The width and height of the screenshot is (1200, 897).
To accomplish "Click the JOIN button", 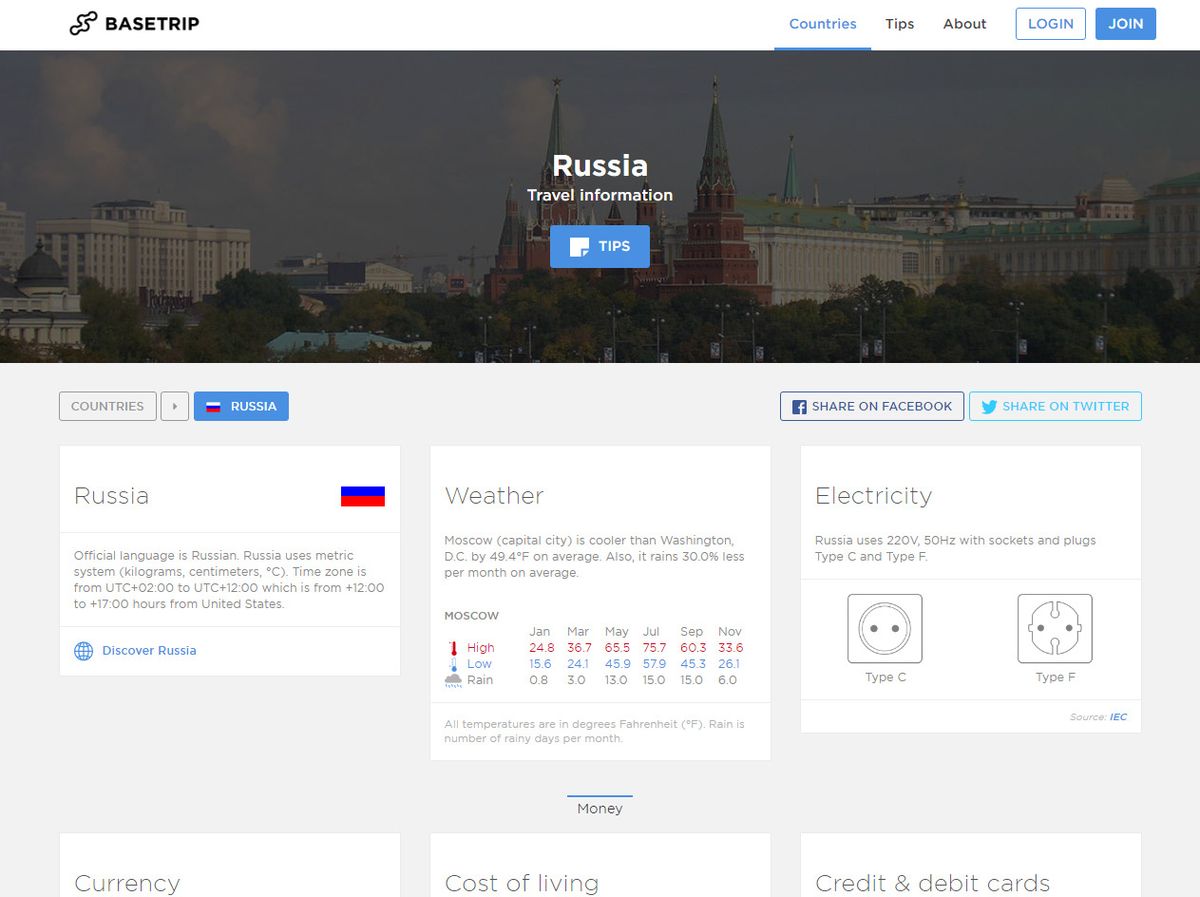I will click(1125, 23).
